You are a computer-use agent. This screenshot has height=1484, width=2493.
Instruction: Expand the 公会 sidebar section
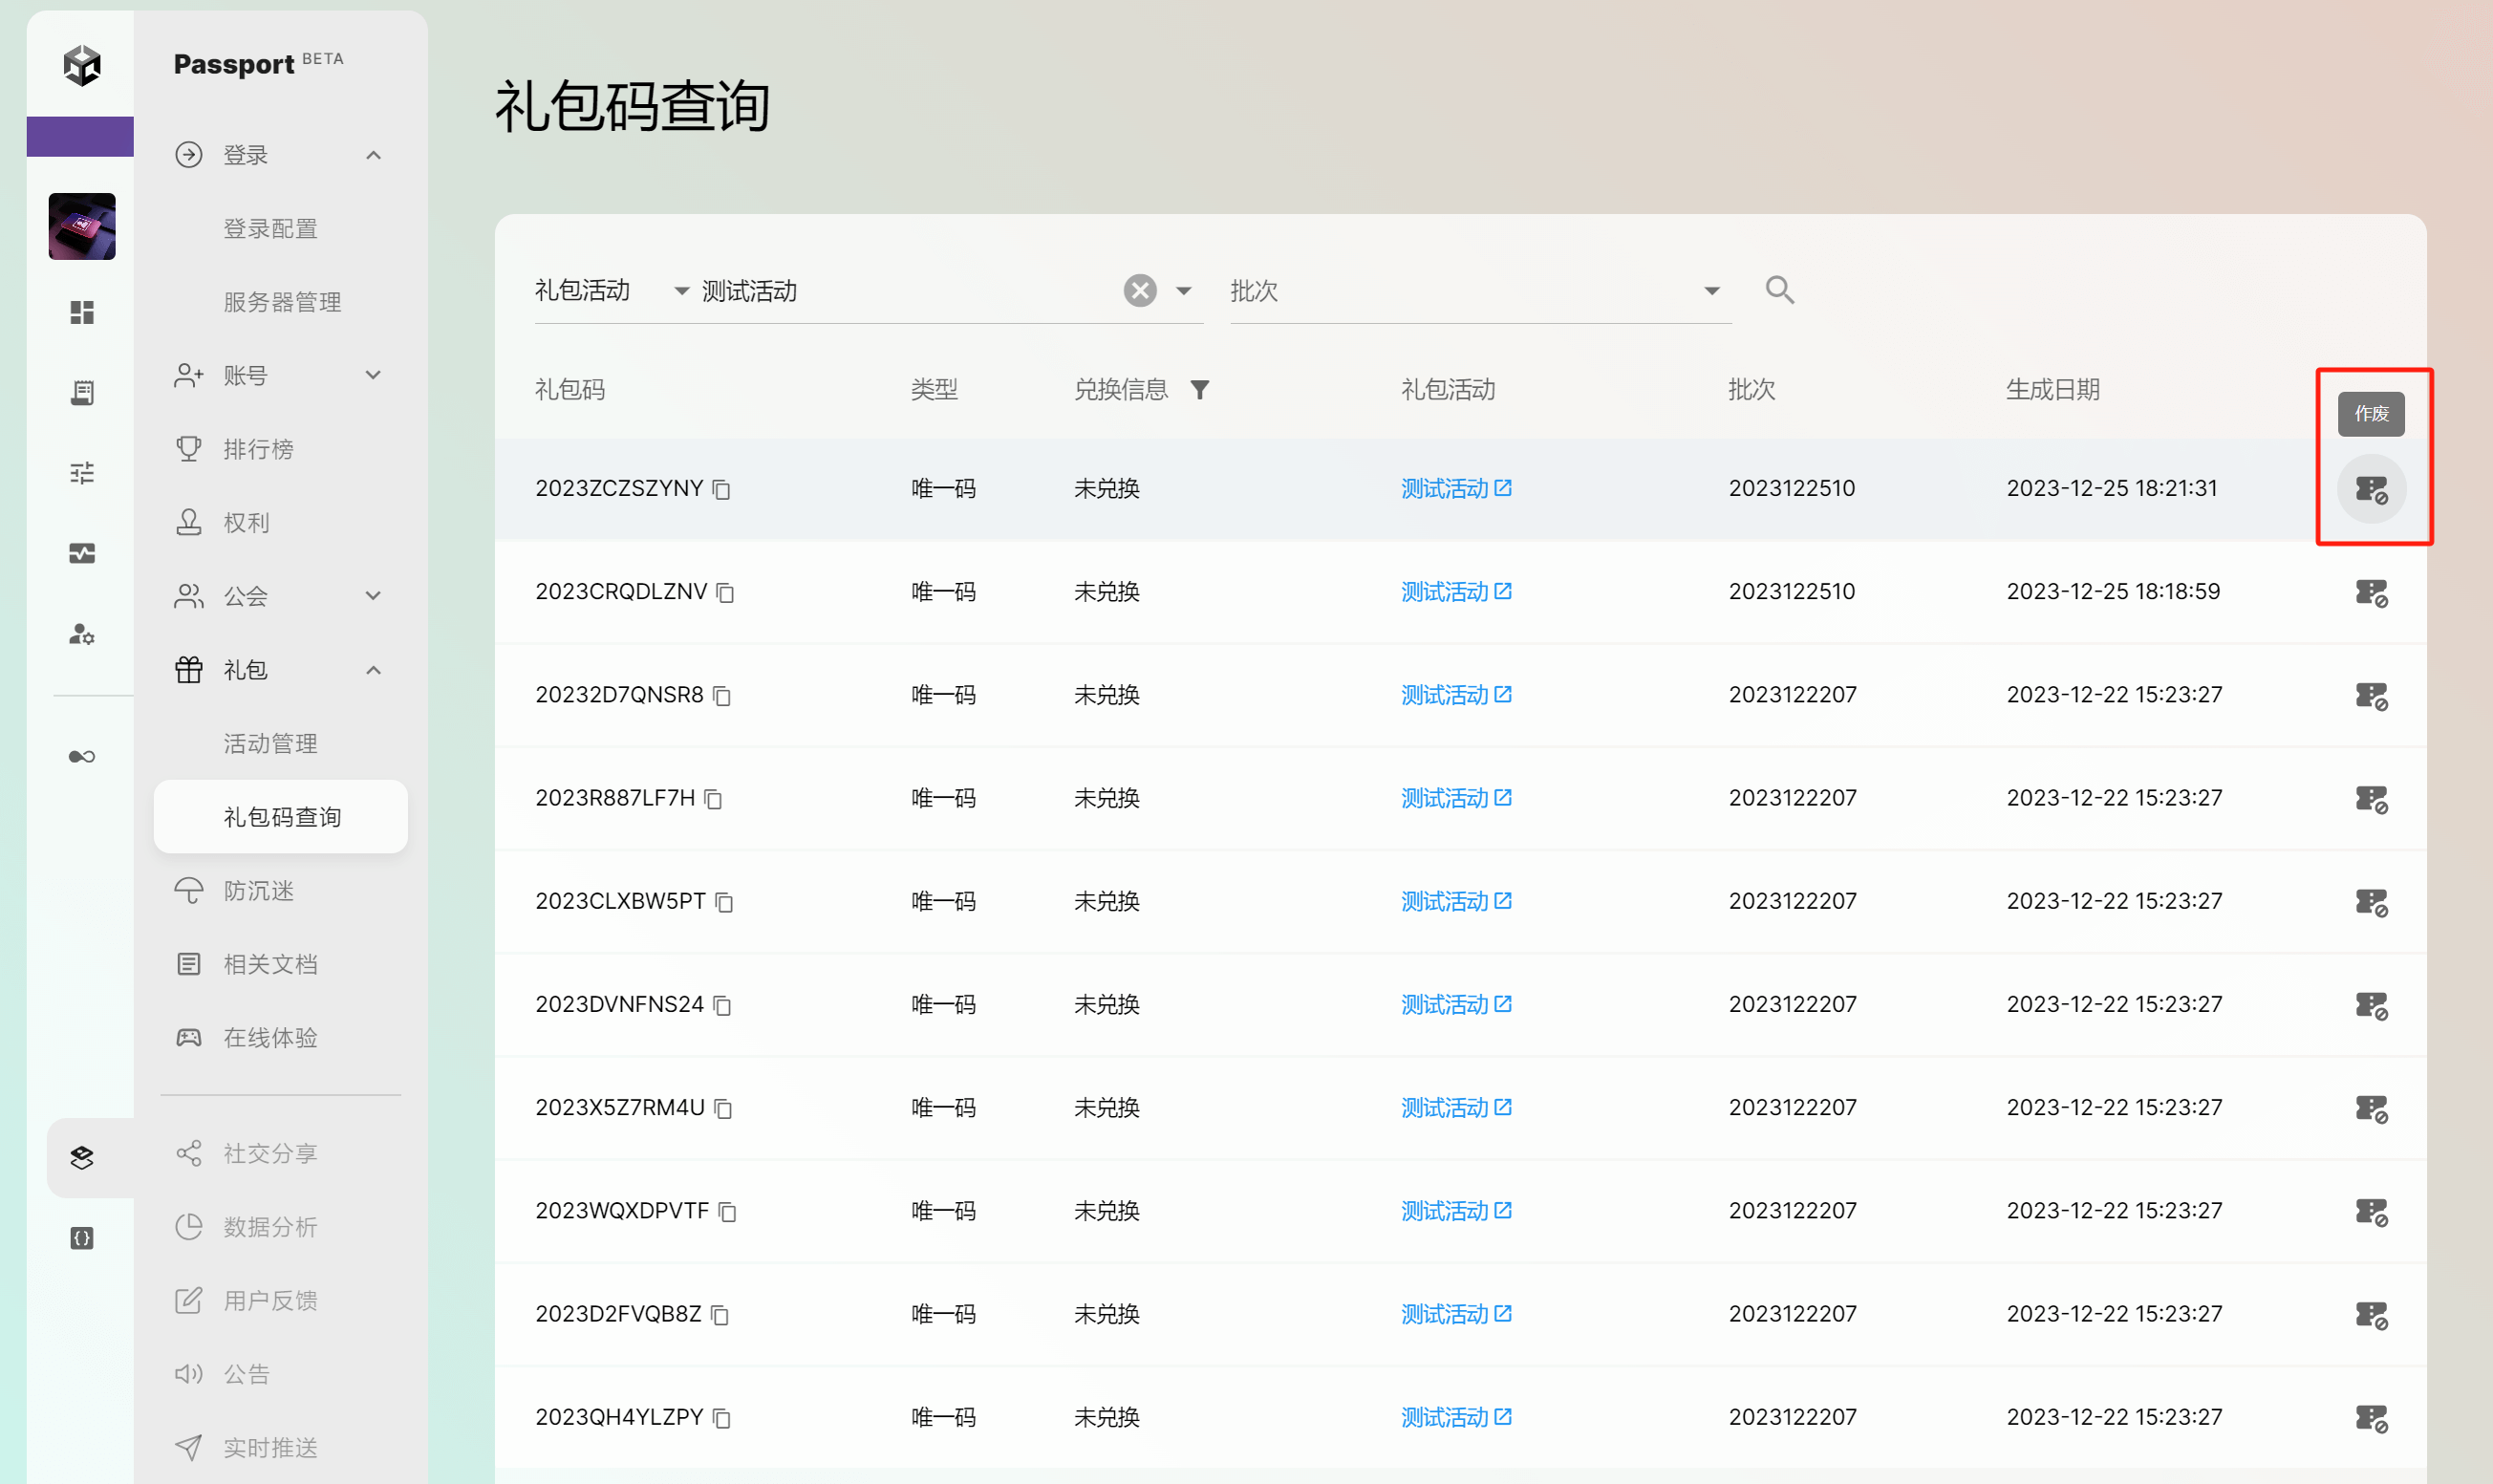[x=373, y=597]
